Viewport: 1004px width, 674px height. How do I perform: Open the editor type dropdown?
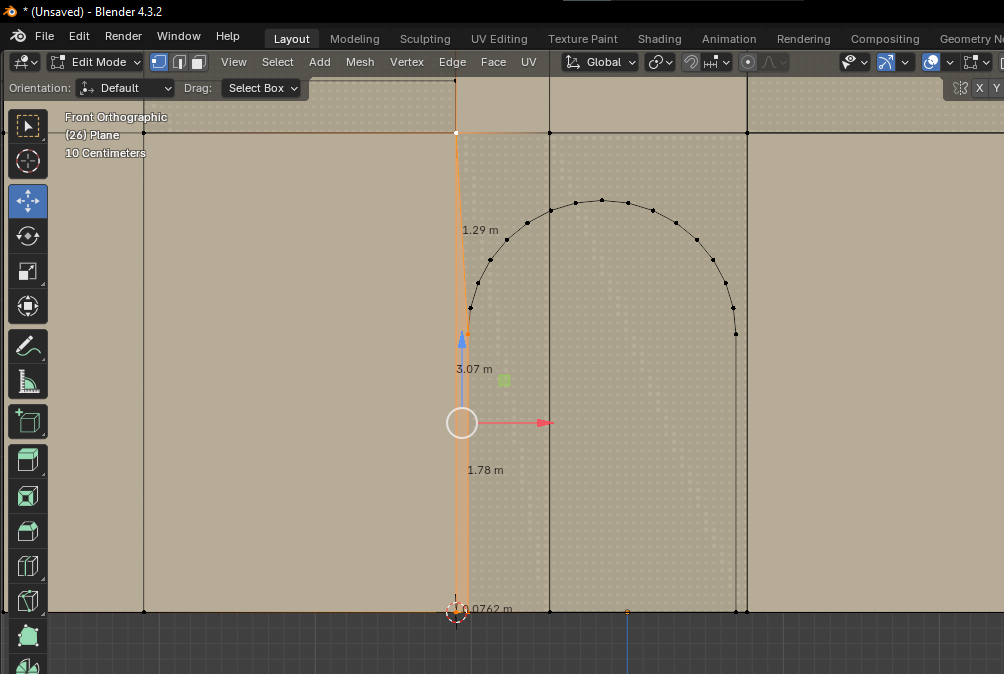pyautogui.click(x=26, y=62)
